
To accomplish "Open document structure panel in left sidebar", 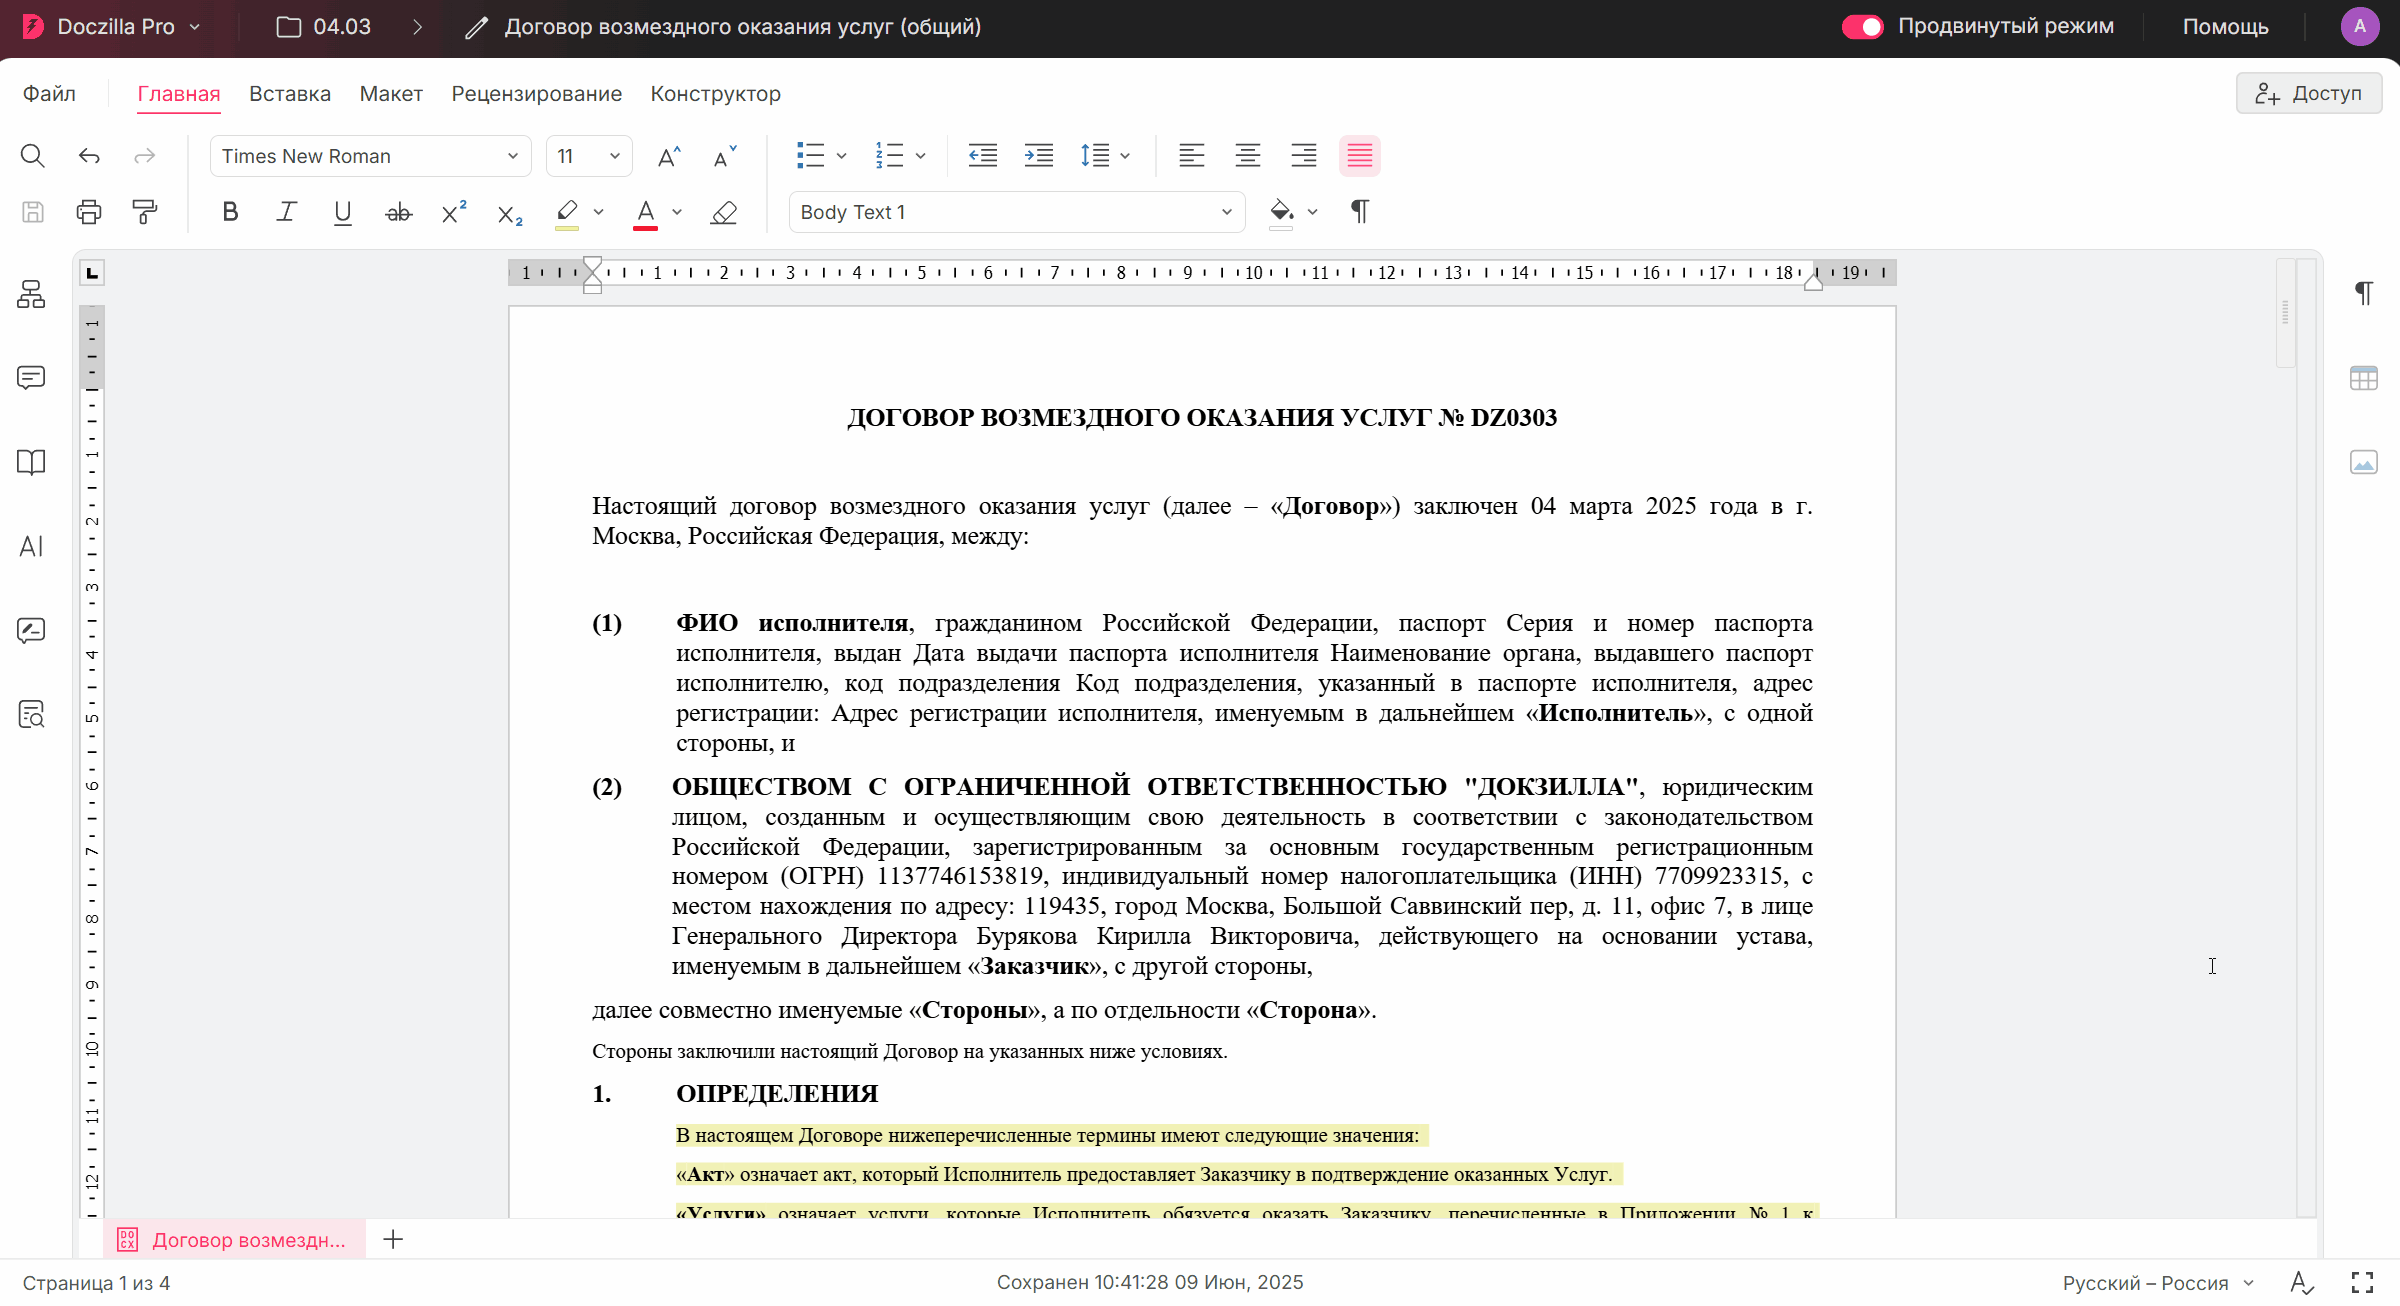I will click(x=31, y=294).
